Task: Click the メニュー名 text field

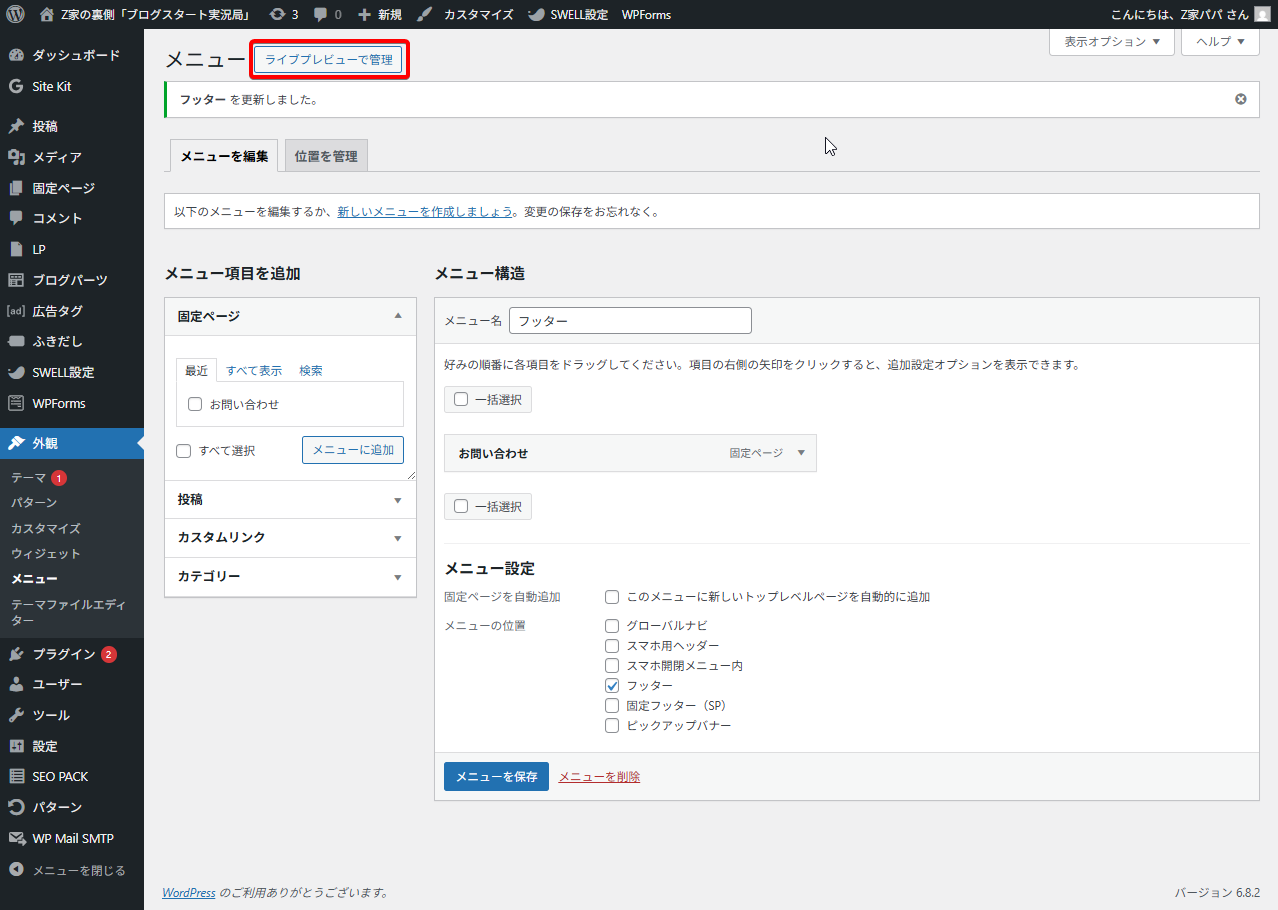Action: 630,321
